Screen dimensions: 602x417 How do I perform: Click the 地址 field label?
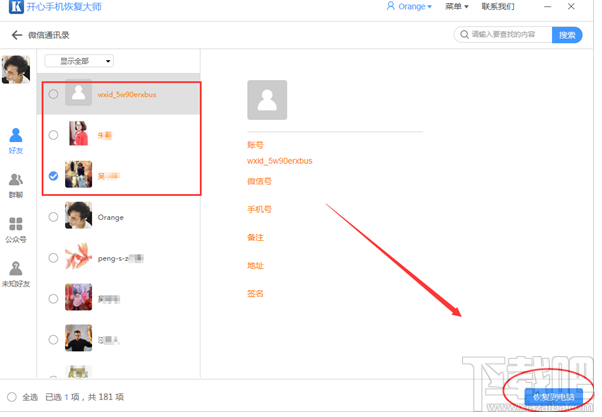coord(255,266)
